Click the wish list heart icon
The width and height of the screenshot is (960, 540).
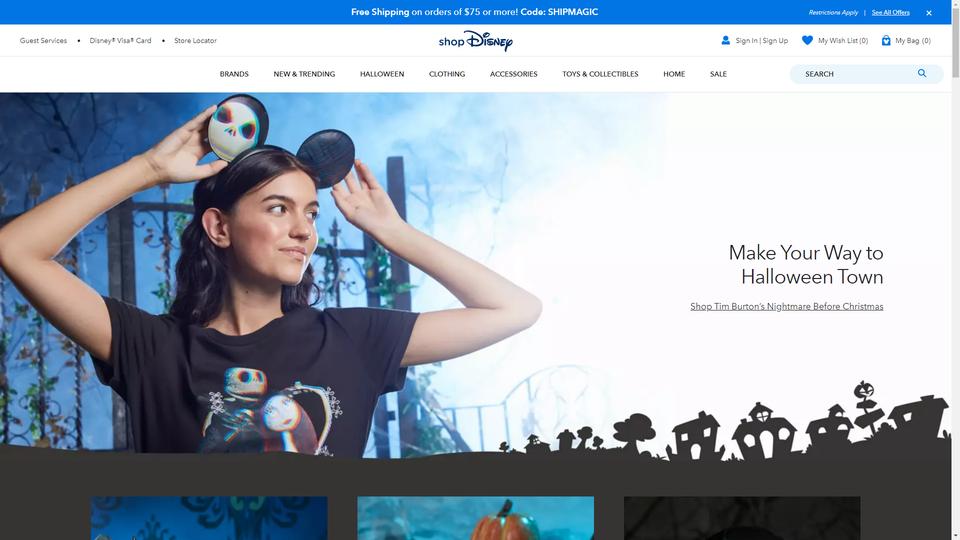coord(808,40)
